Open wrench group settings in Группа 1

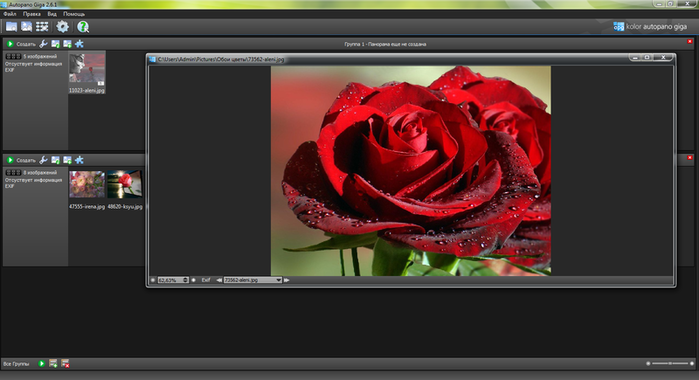(x=43, y=44)
